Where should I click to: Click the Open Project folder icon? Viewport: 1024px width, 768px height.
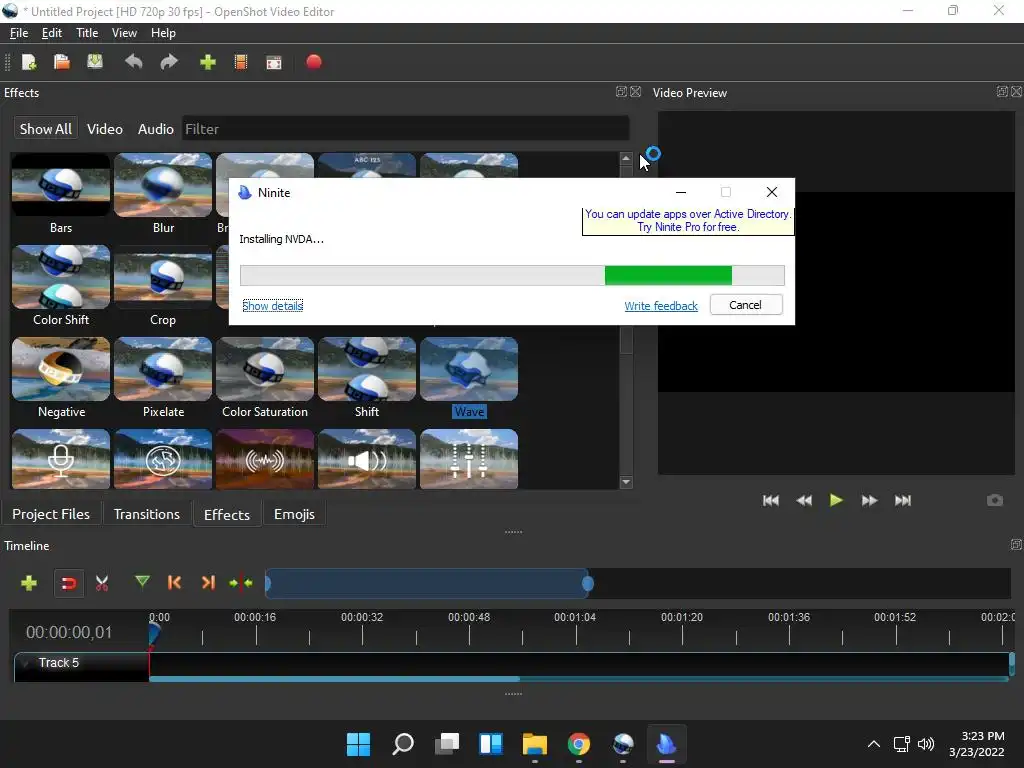pos(61,62)
